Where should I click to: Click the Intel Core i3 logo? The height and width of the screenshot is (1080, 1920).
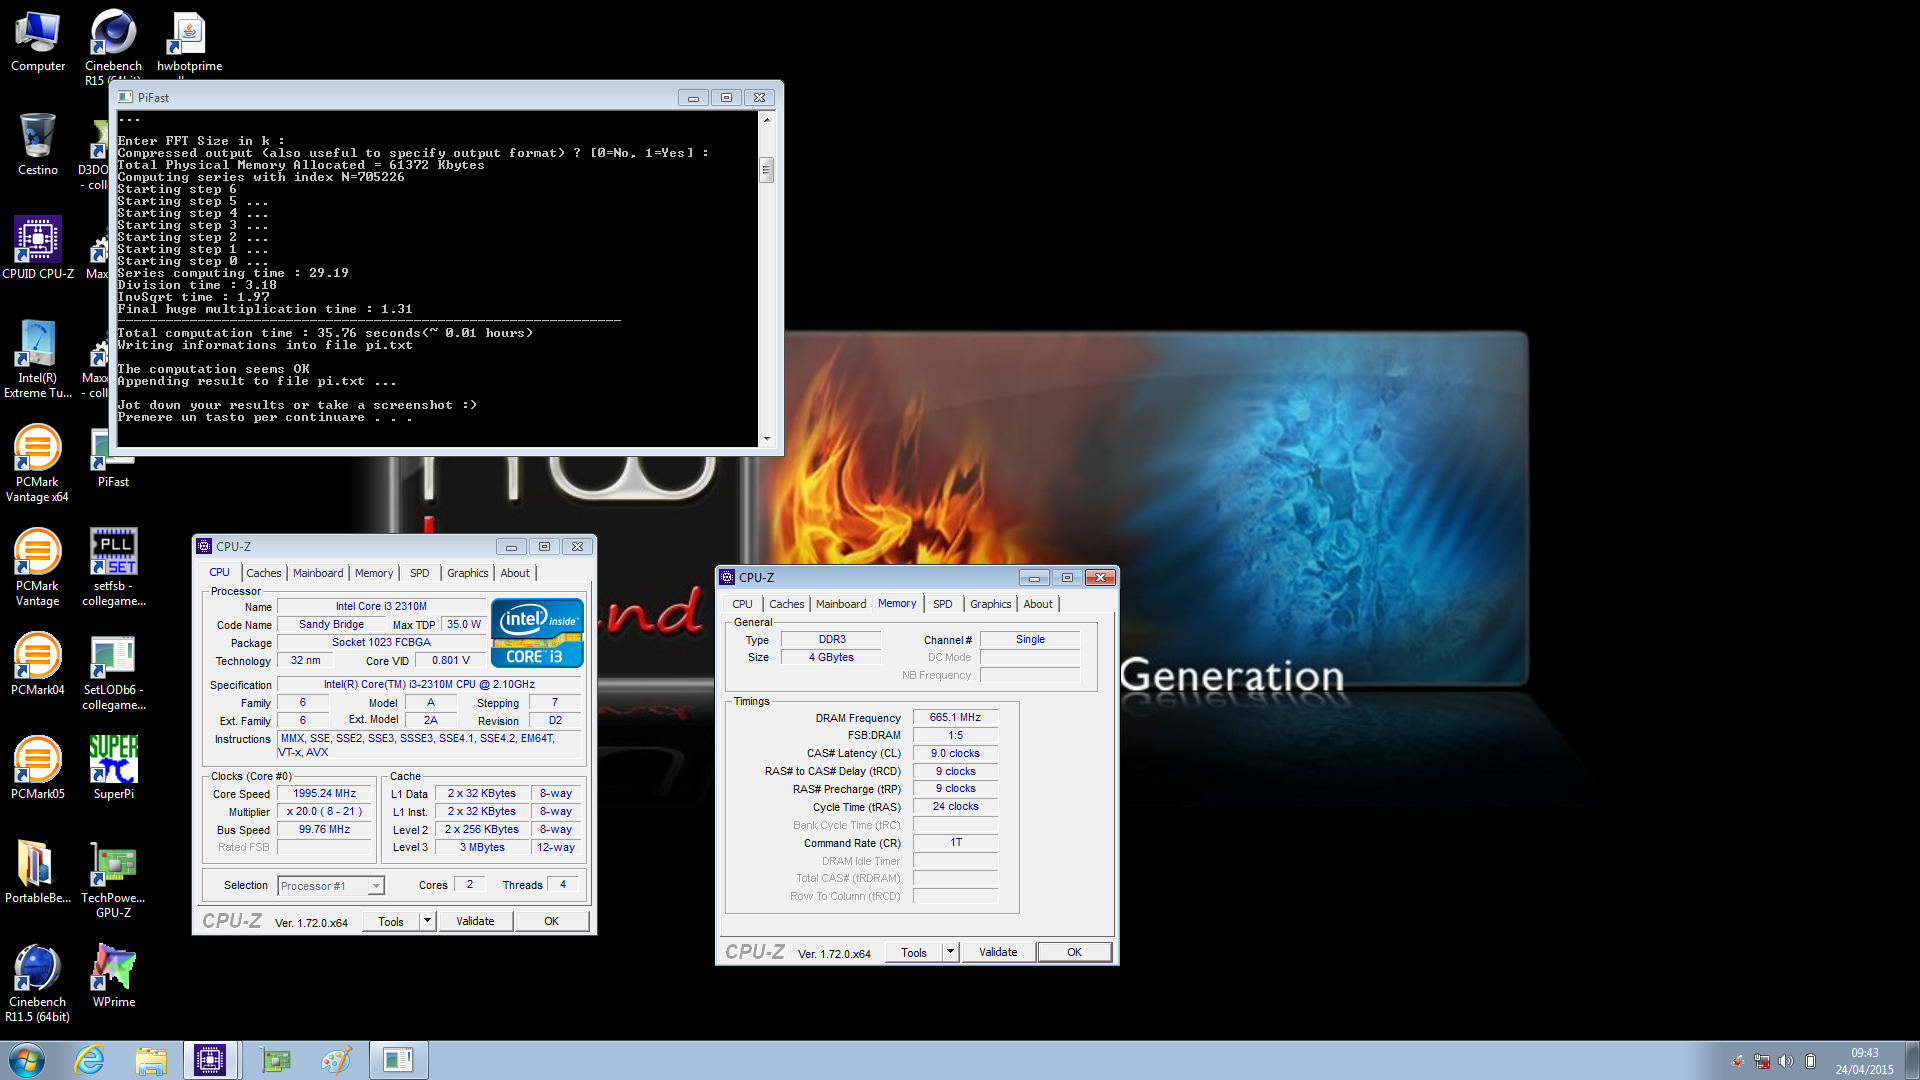[537, 633]
